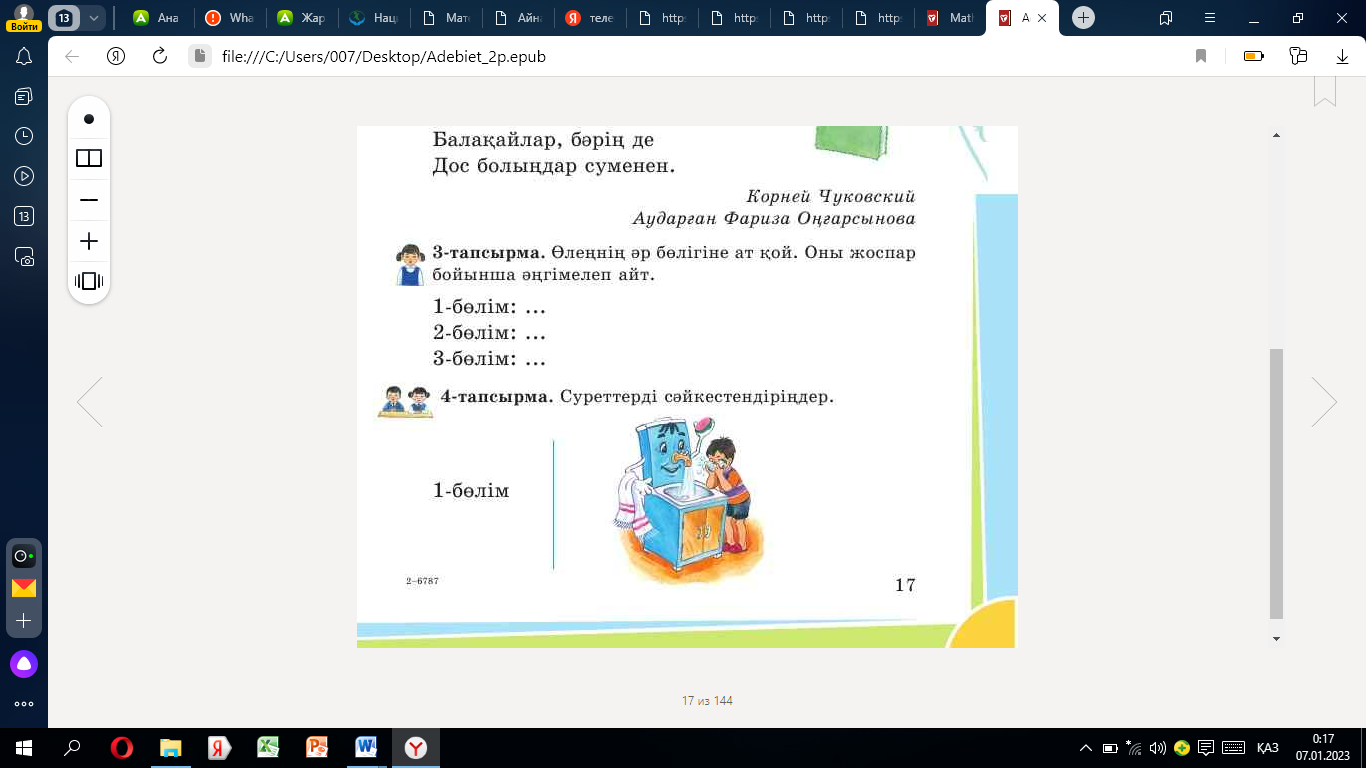The image size is (1366, 768).
Task: Switch to the "Ана" tab
Action: pyautogui.click(x=155, y=18)
